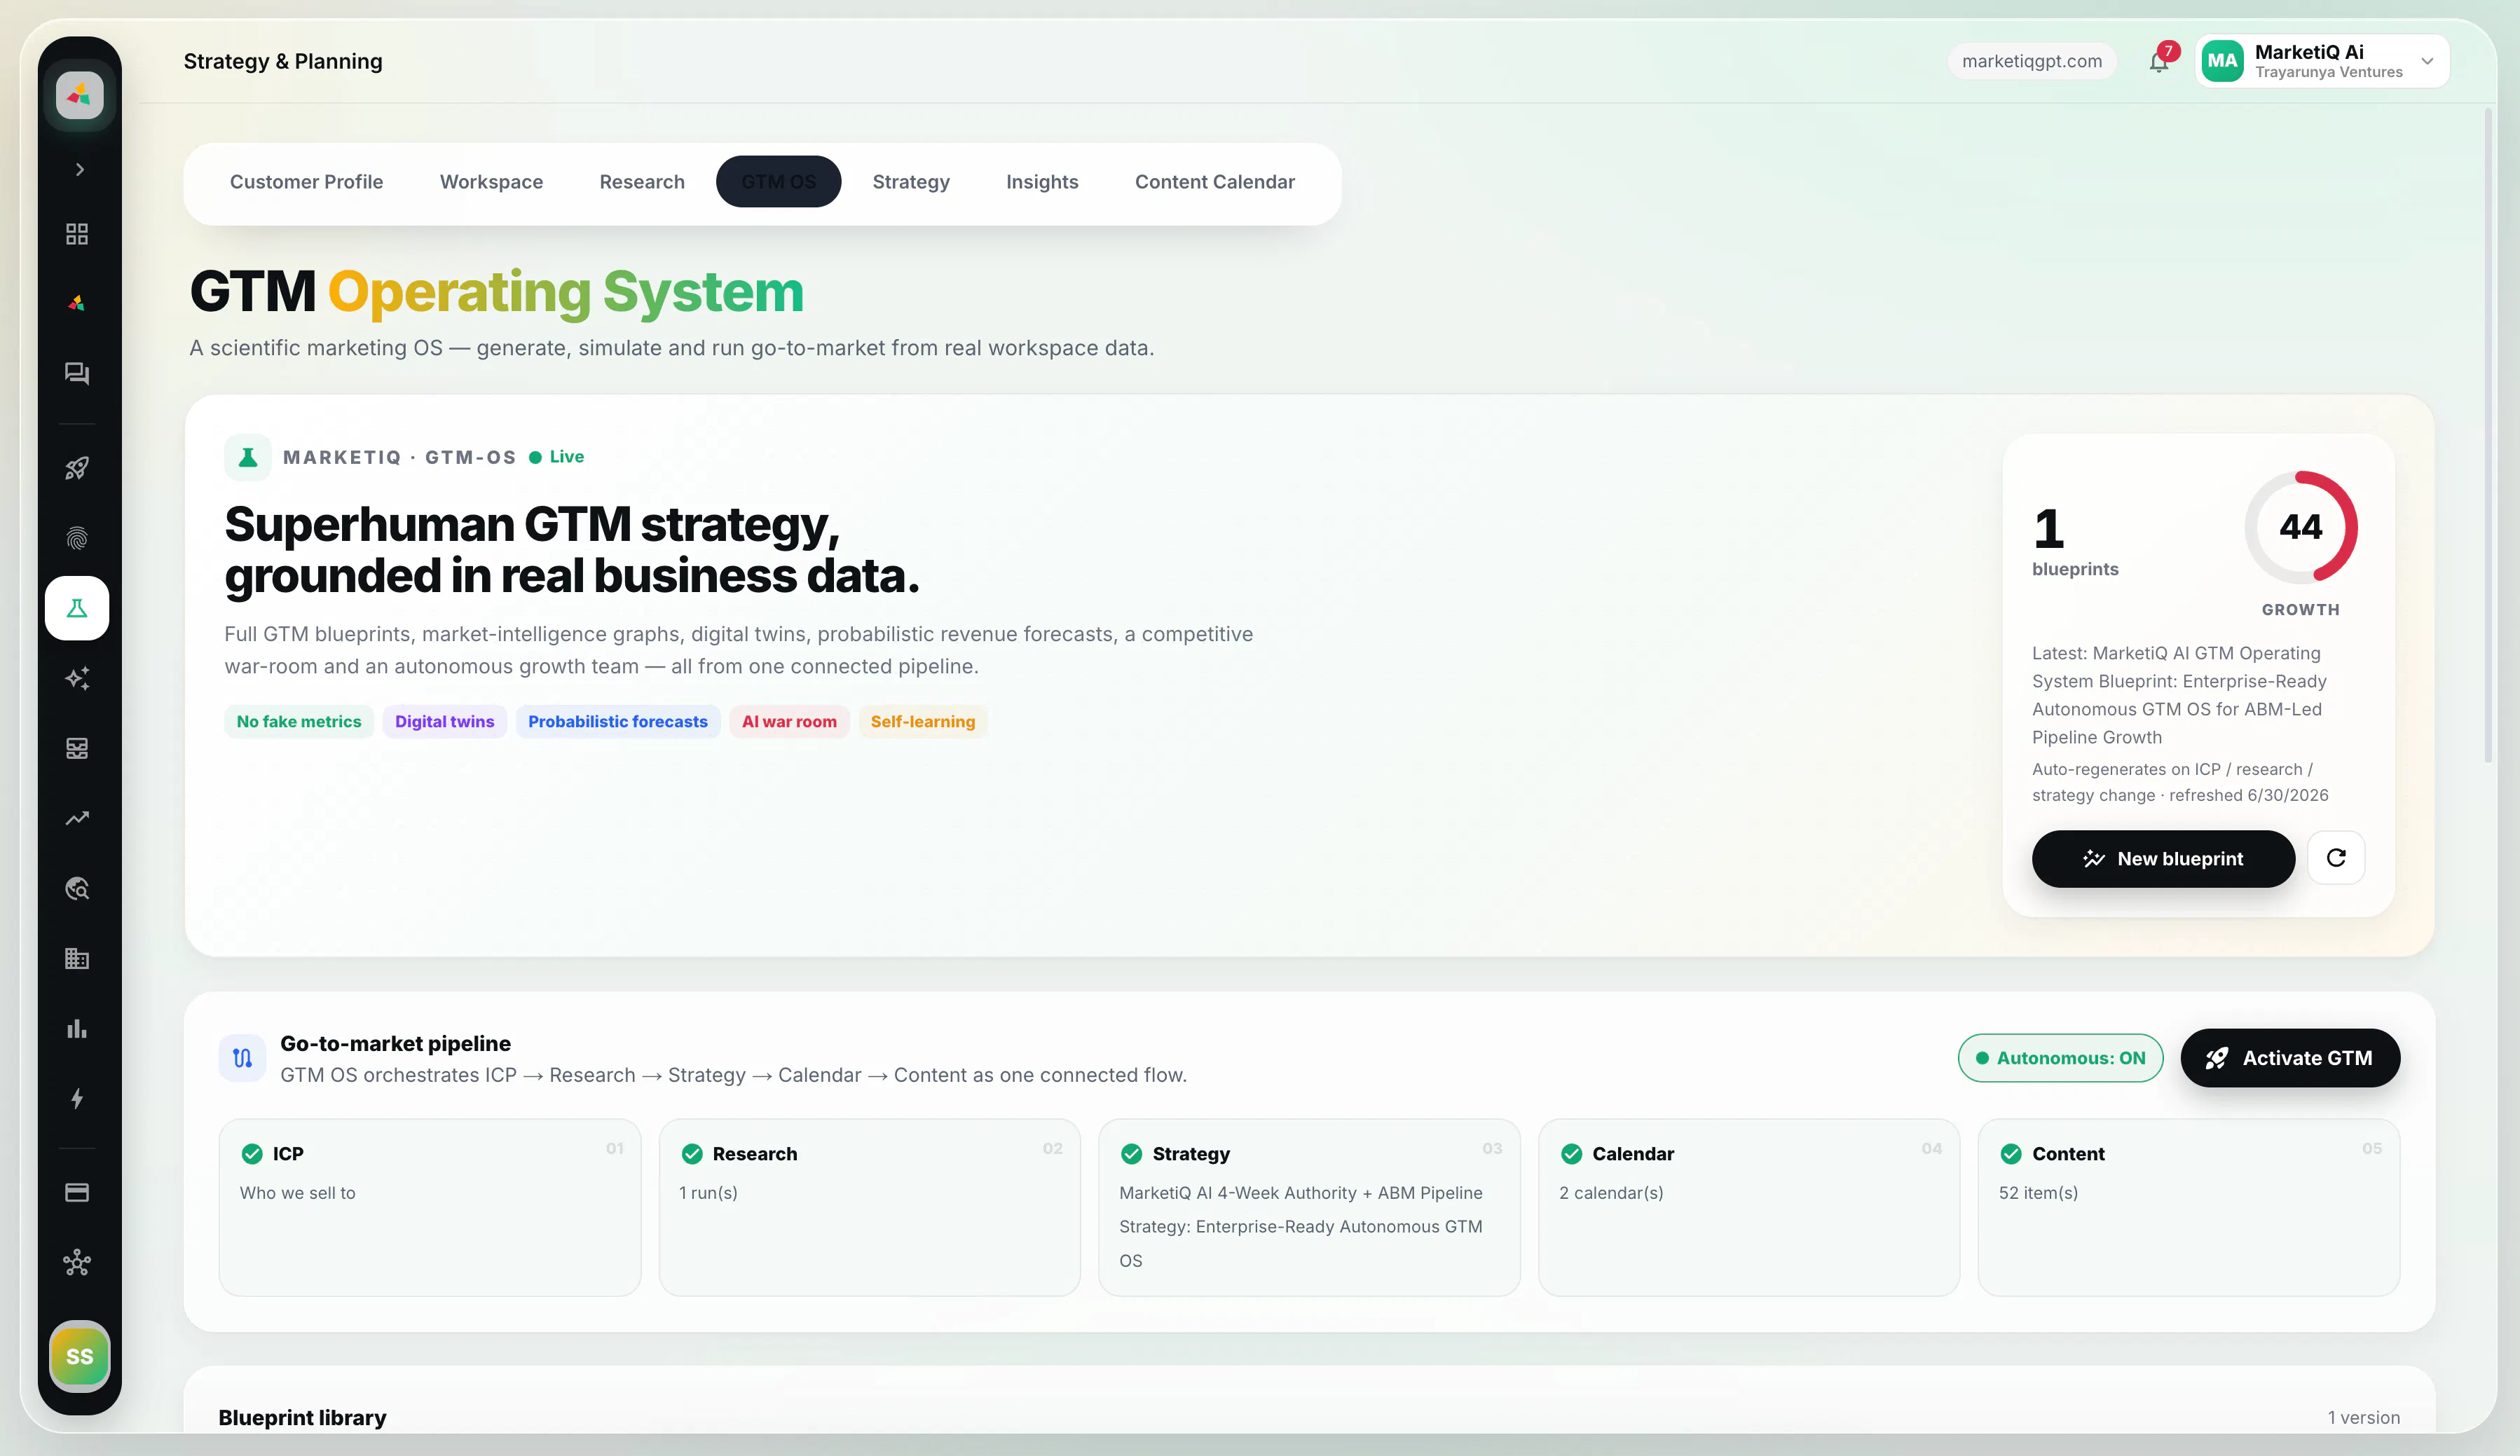Image resolution: width=2520 pixels, height=1456 pixels.
Task: Open the colorful MarketiQ mark sidebar icon
Action: point(77,303)
